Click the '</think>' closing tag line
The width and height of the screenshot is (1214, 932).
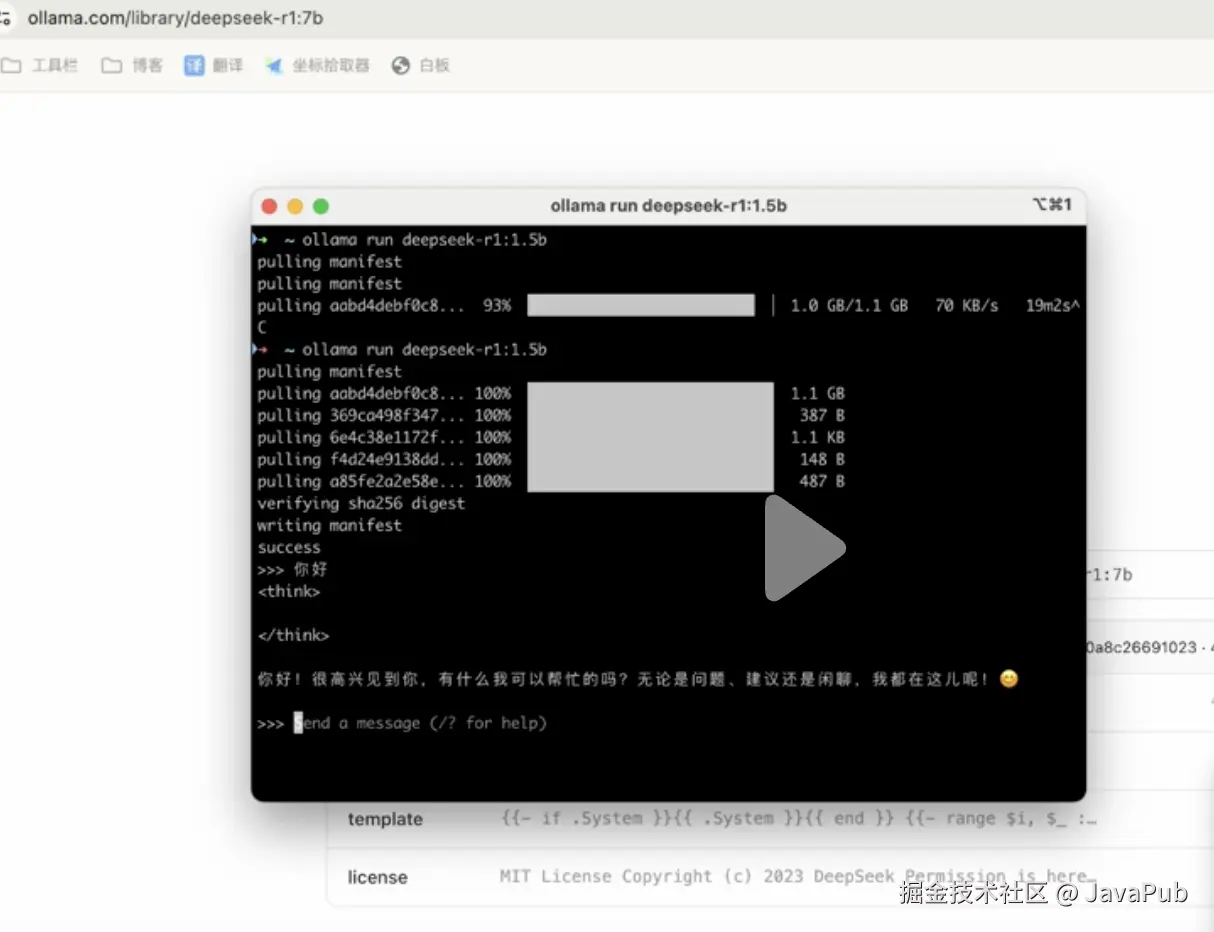[x=293, y=636]
